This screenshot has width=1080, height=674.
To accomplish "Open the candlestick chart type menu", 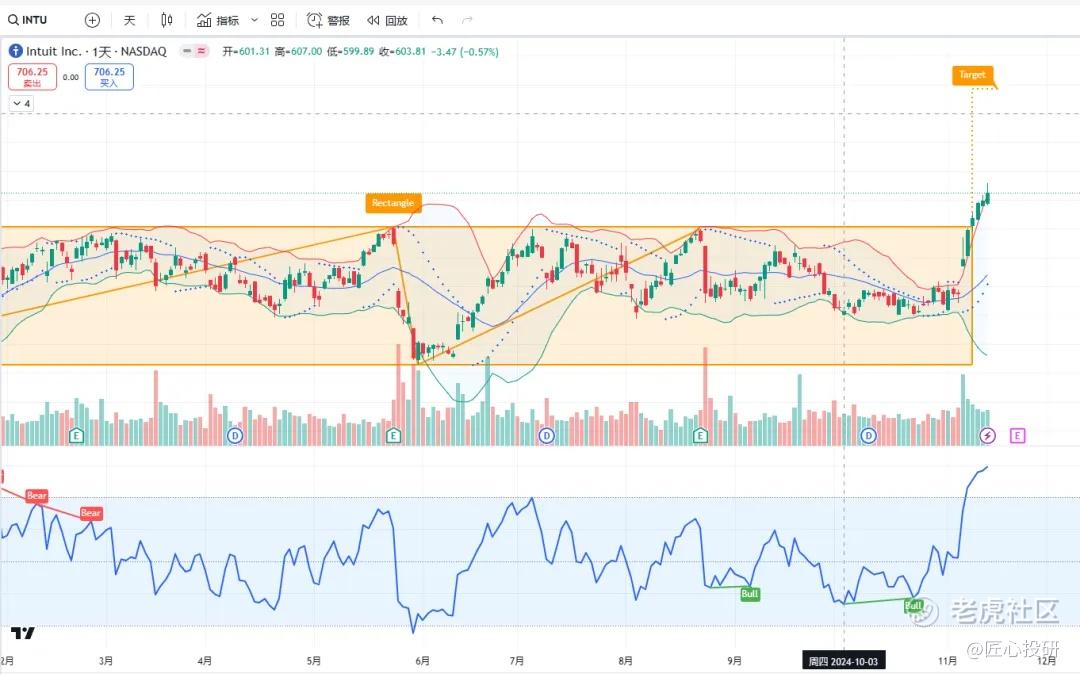I will click(x=167, y=21).
